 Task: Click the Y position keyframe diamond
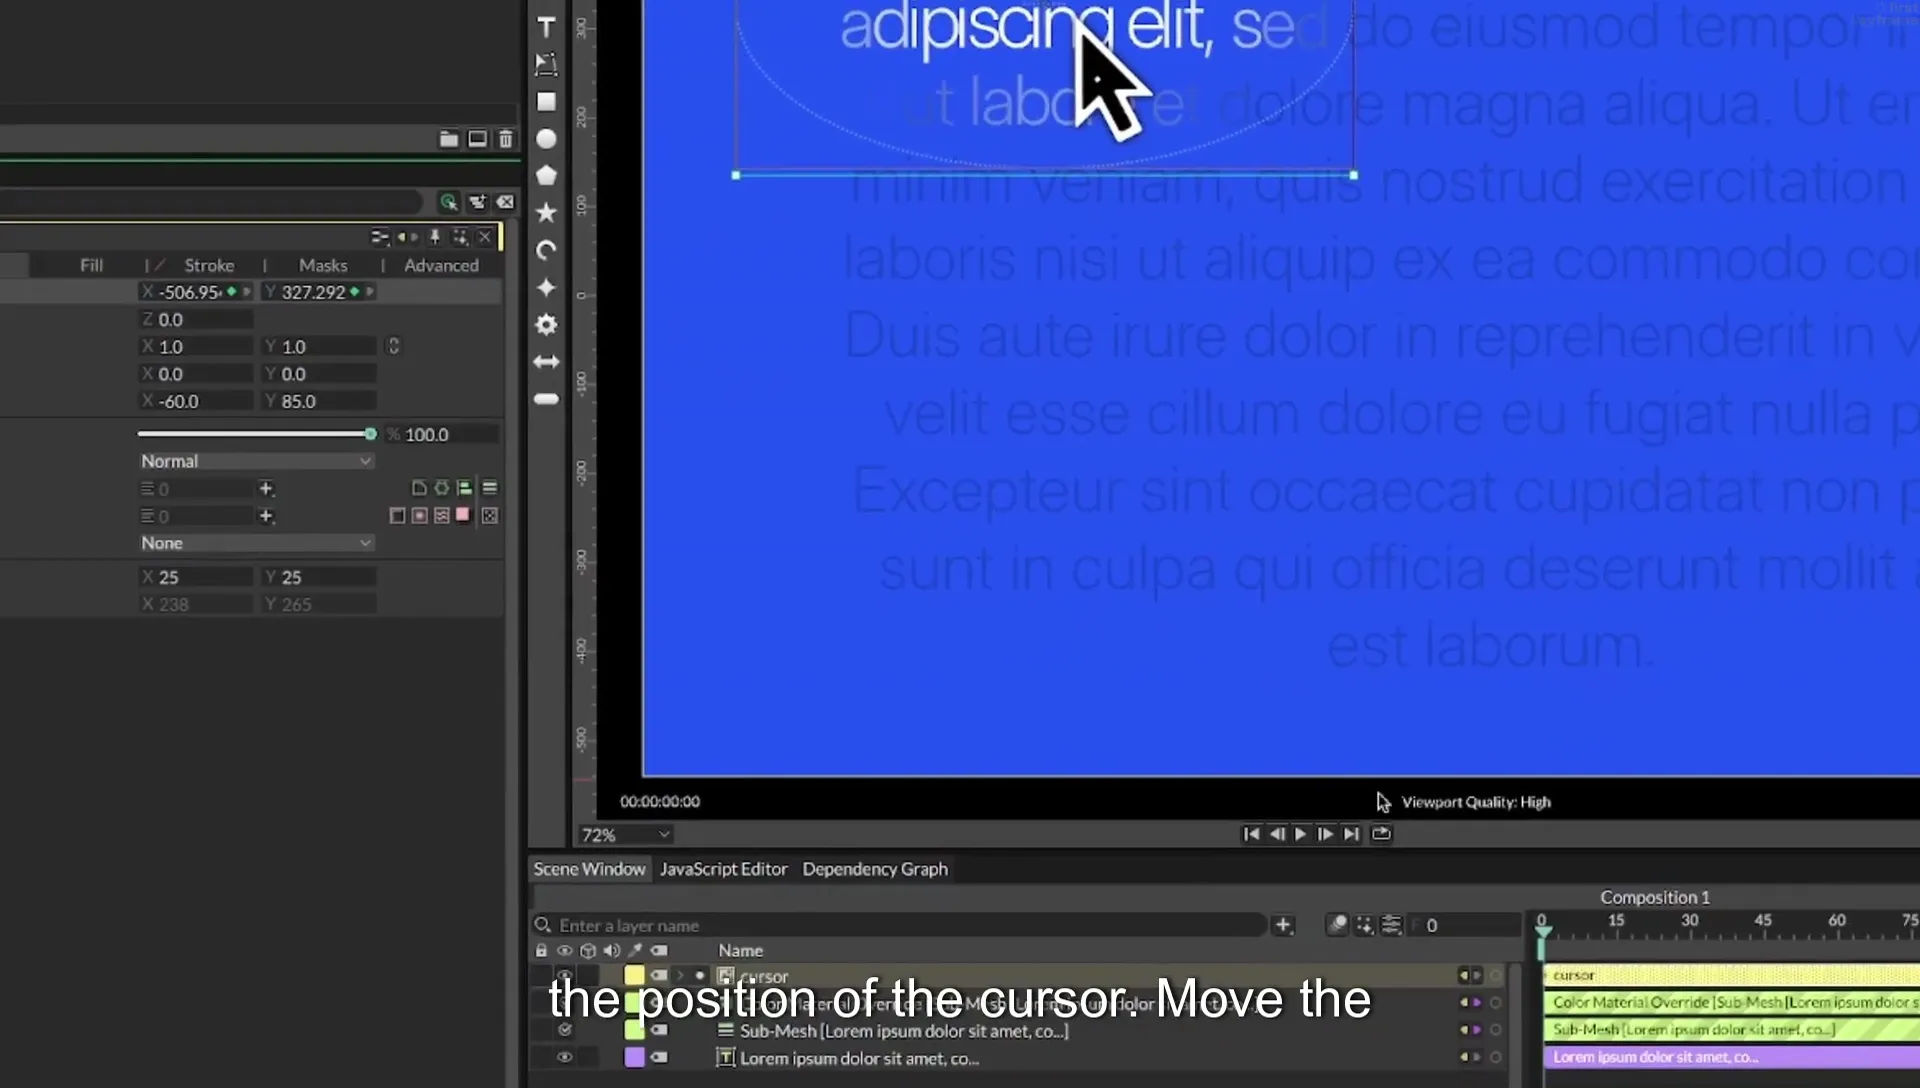point(355,292)
